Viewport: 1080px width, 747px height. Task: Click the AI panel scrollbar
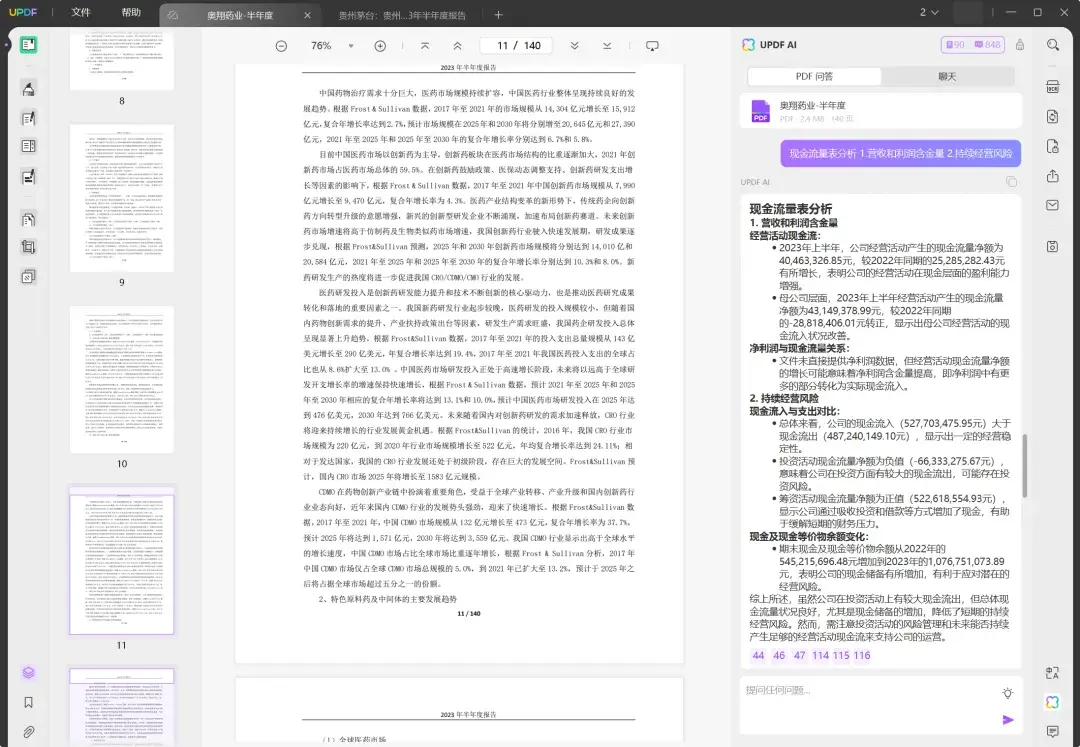click(x=1024, y=465)
